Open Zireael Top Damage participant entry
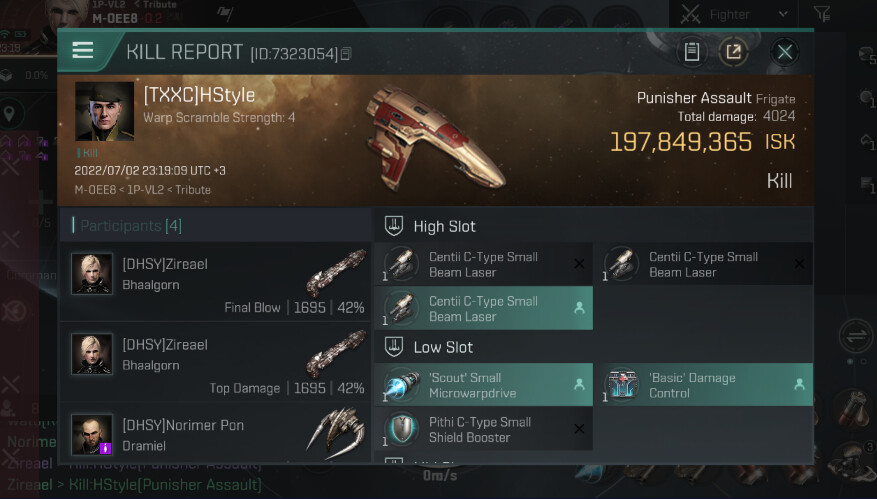Screen dimensions: 877x499 pos(215,361)
